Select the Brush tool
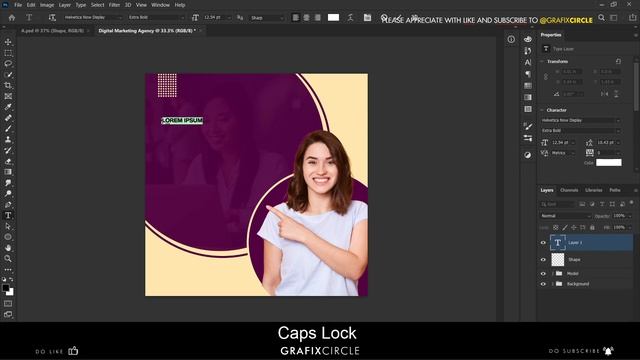The image size is (640, 360). tap(8, 129)
